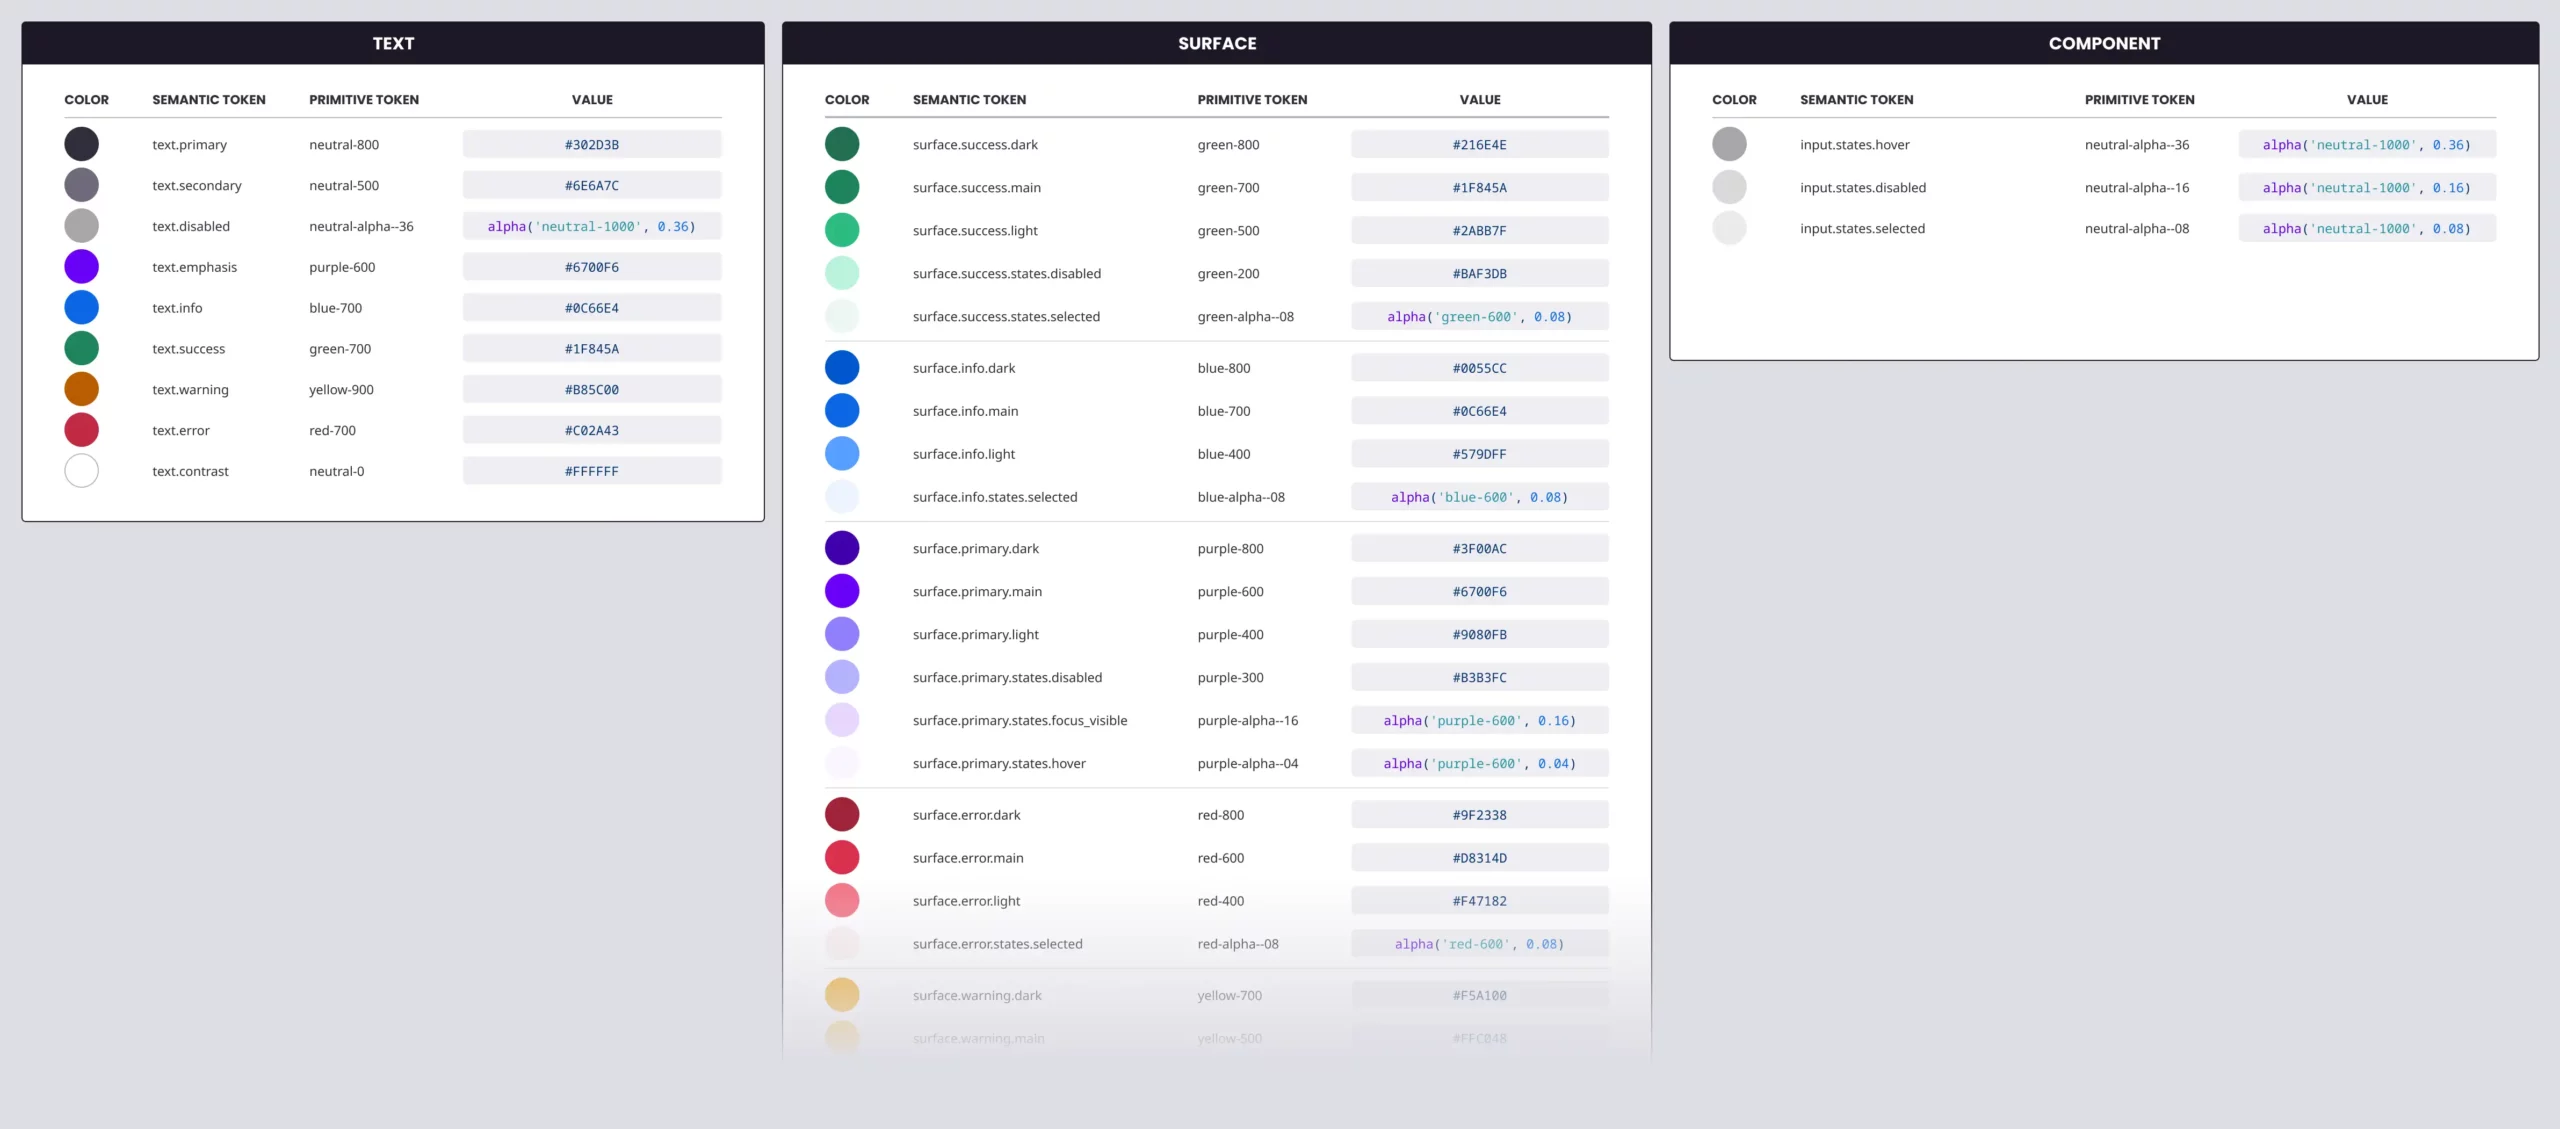
Task: Click alpha('purple-600', 0.04) value
Action: point(1480,763)
